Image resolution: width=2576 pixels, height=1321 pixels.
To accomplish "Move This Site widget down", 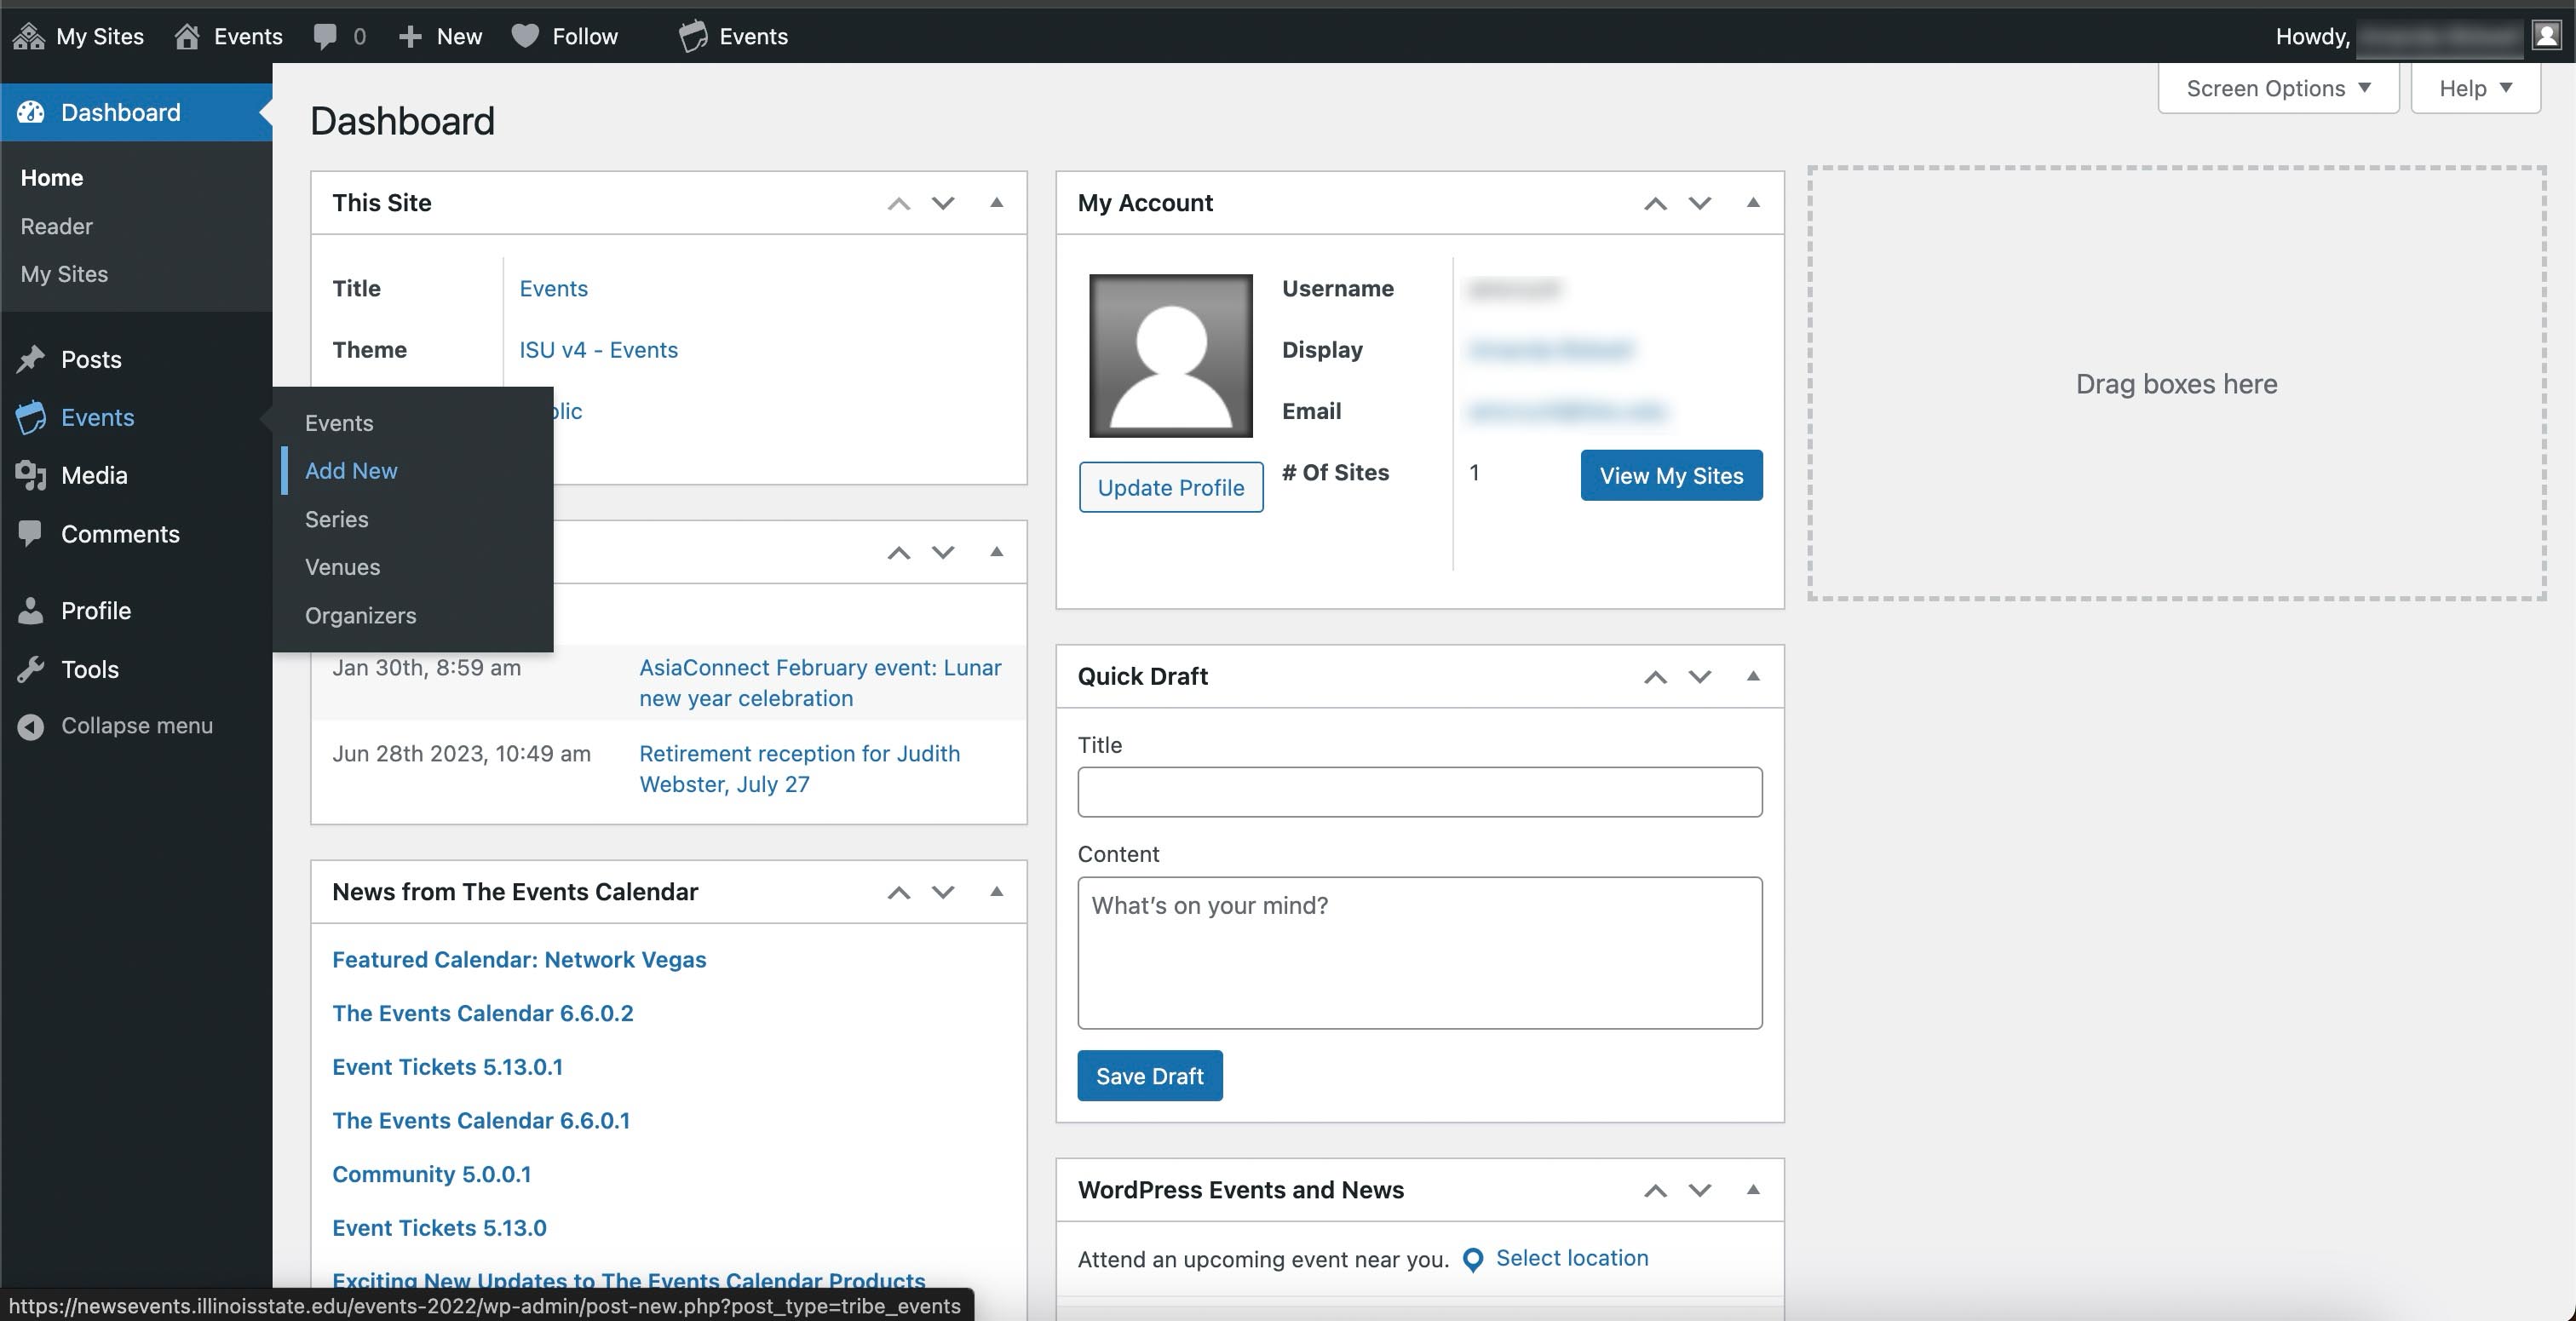I will 943,203.
